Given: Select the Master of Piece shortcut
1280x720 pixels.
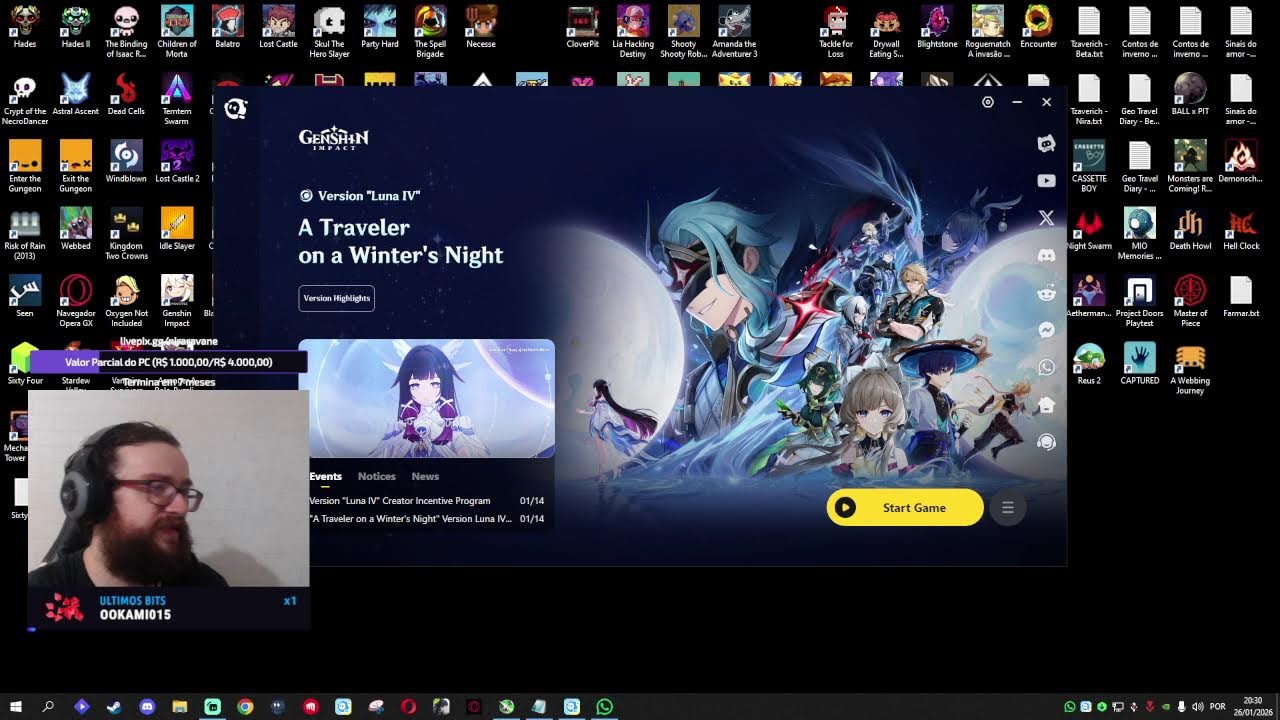Looking at the screenshot, I should (x=1190, y=301).
